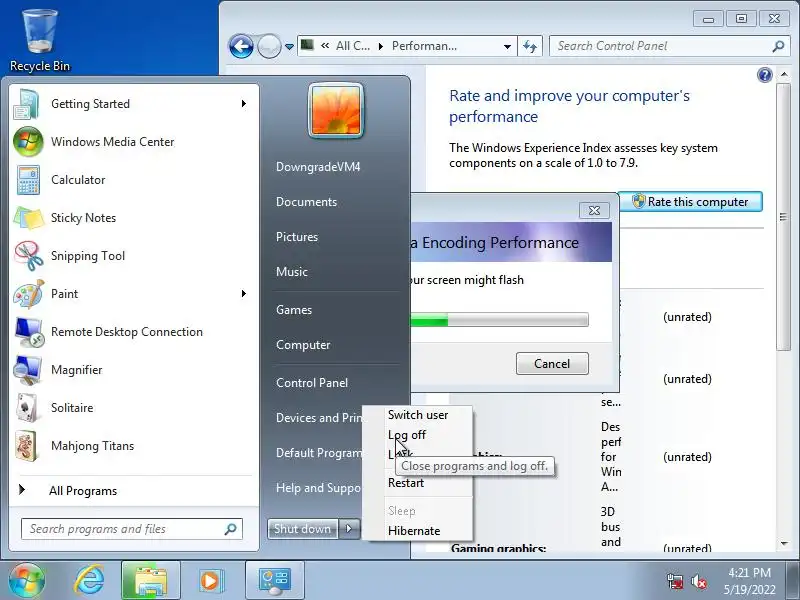Cancel the encoding performance assessment
This screenshot has width=800, height=600.
tap(552, 363)
